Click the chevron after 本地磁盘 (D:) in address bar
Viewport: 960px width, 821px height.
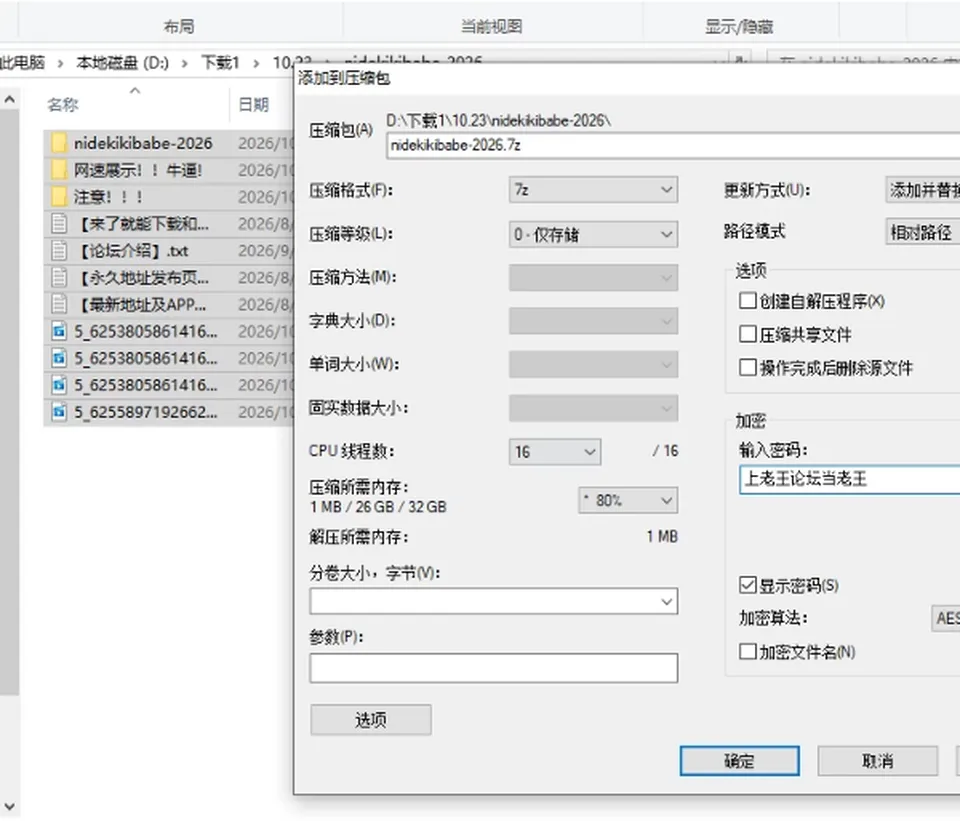pyautogui.click(x=184, y=63)
